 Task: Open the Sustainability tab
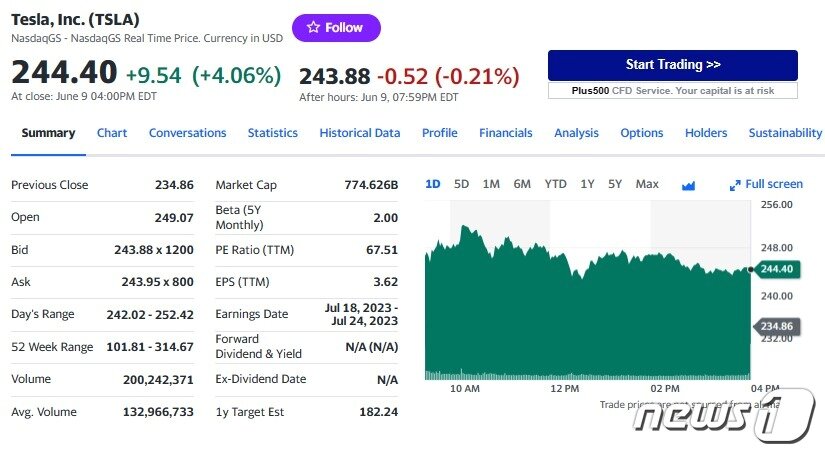(785, 133)
